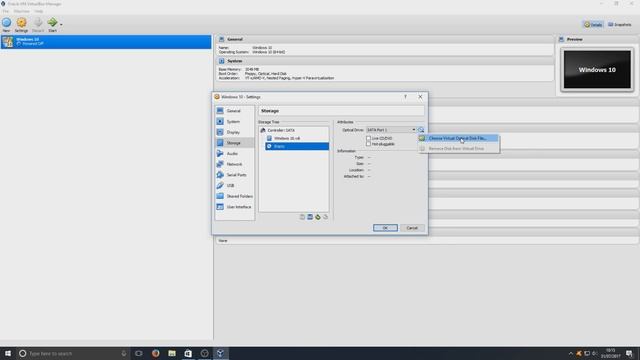Image resolution: width=640 pixels, height=360 pixels.
Task: Open the Store icon on the taskbar
Action: 188,353
